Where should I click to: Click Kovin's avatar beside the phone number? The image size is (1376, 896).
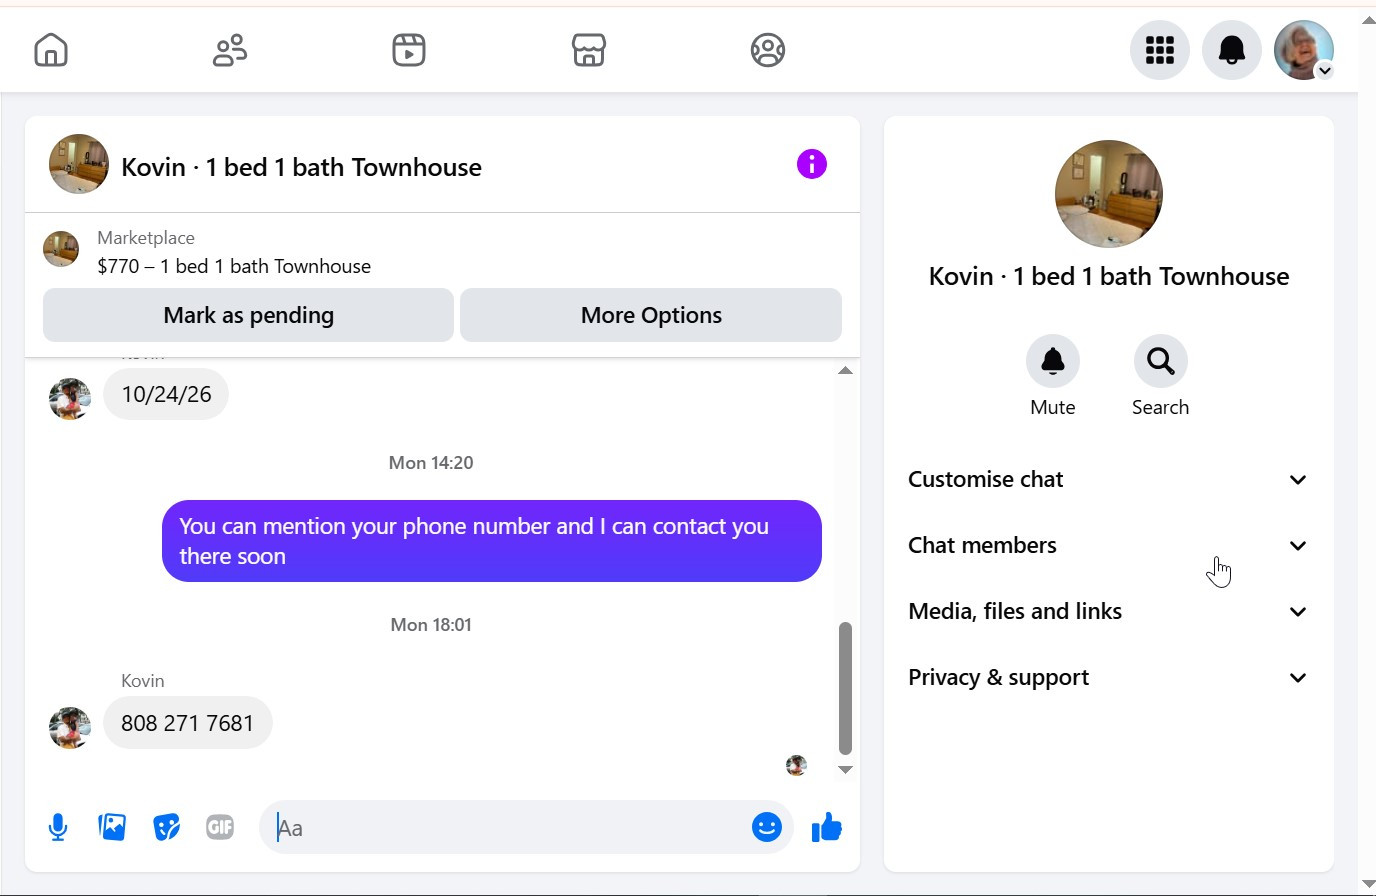coord(70,728)
